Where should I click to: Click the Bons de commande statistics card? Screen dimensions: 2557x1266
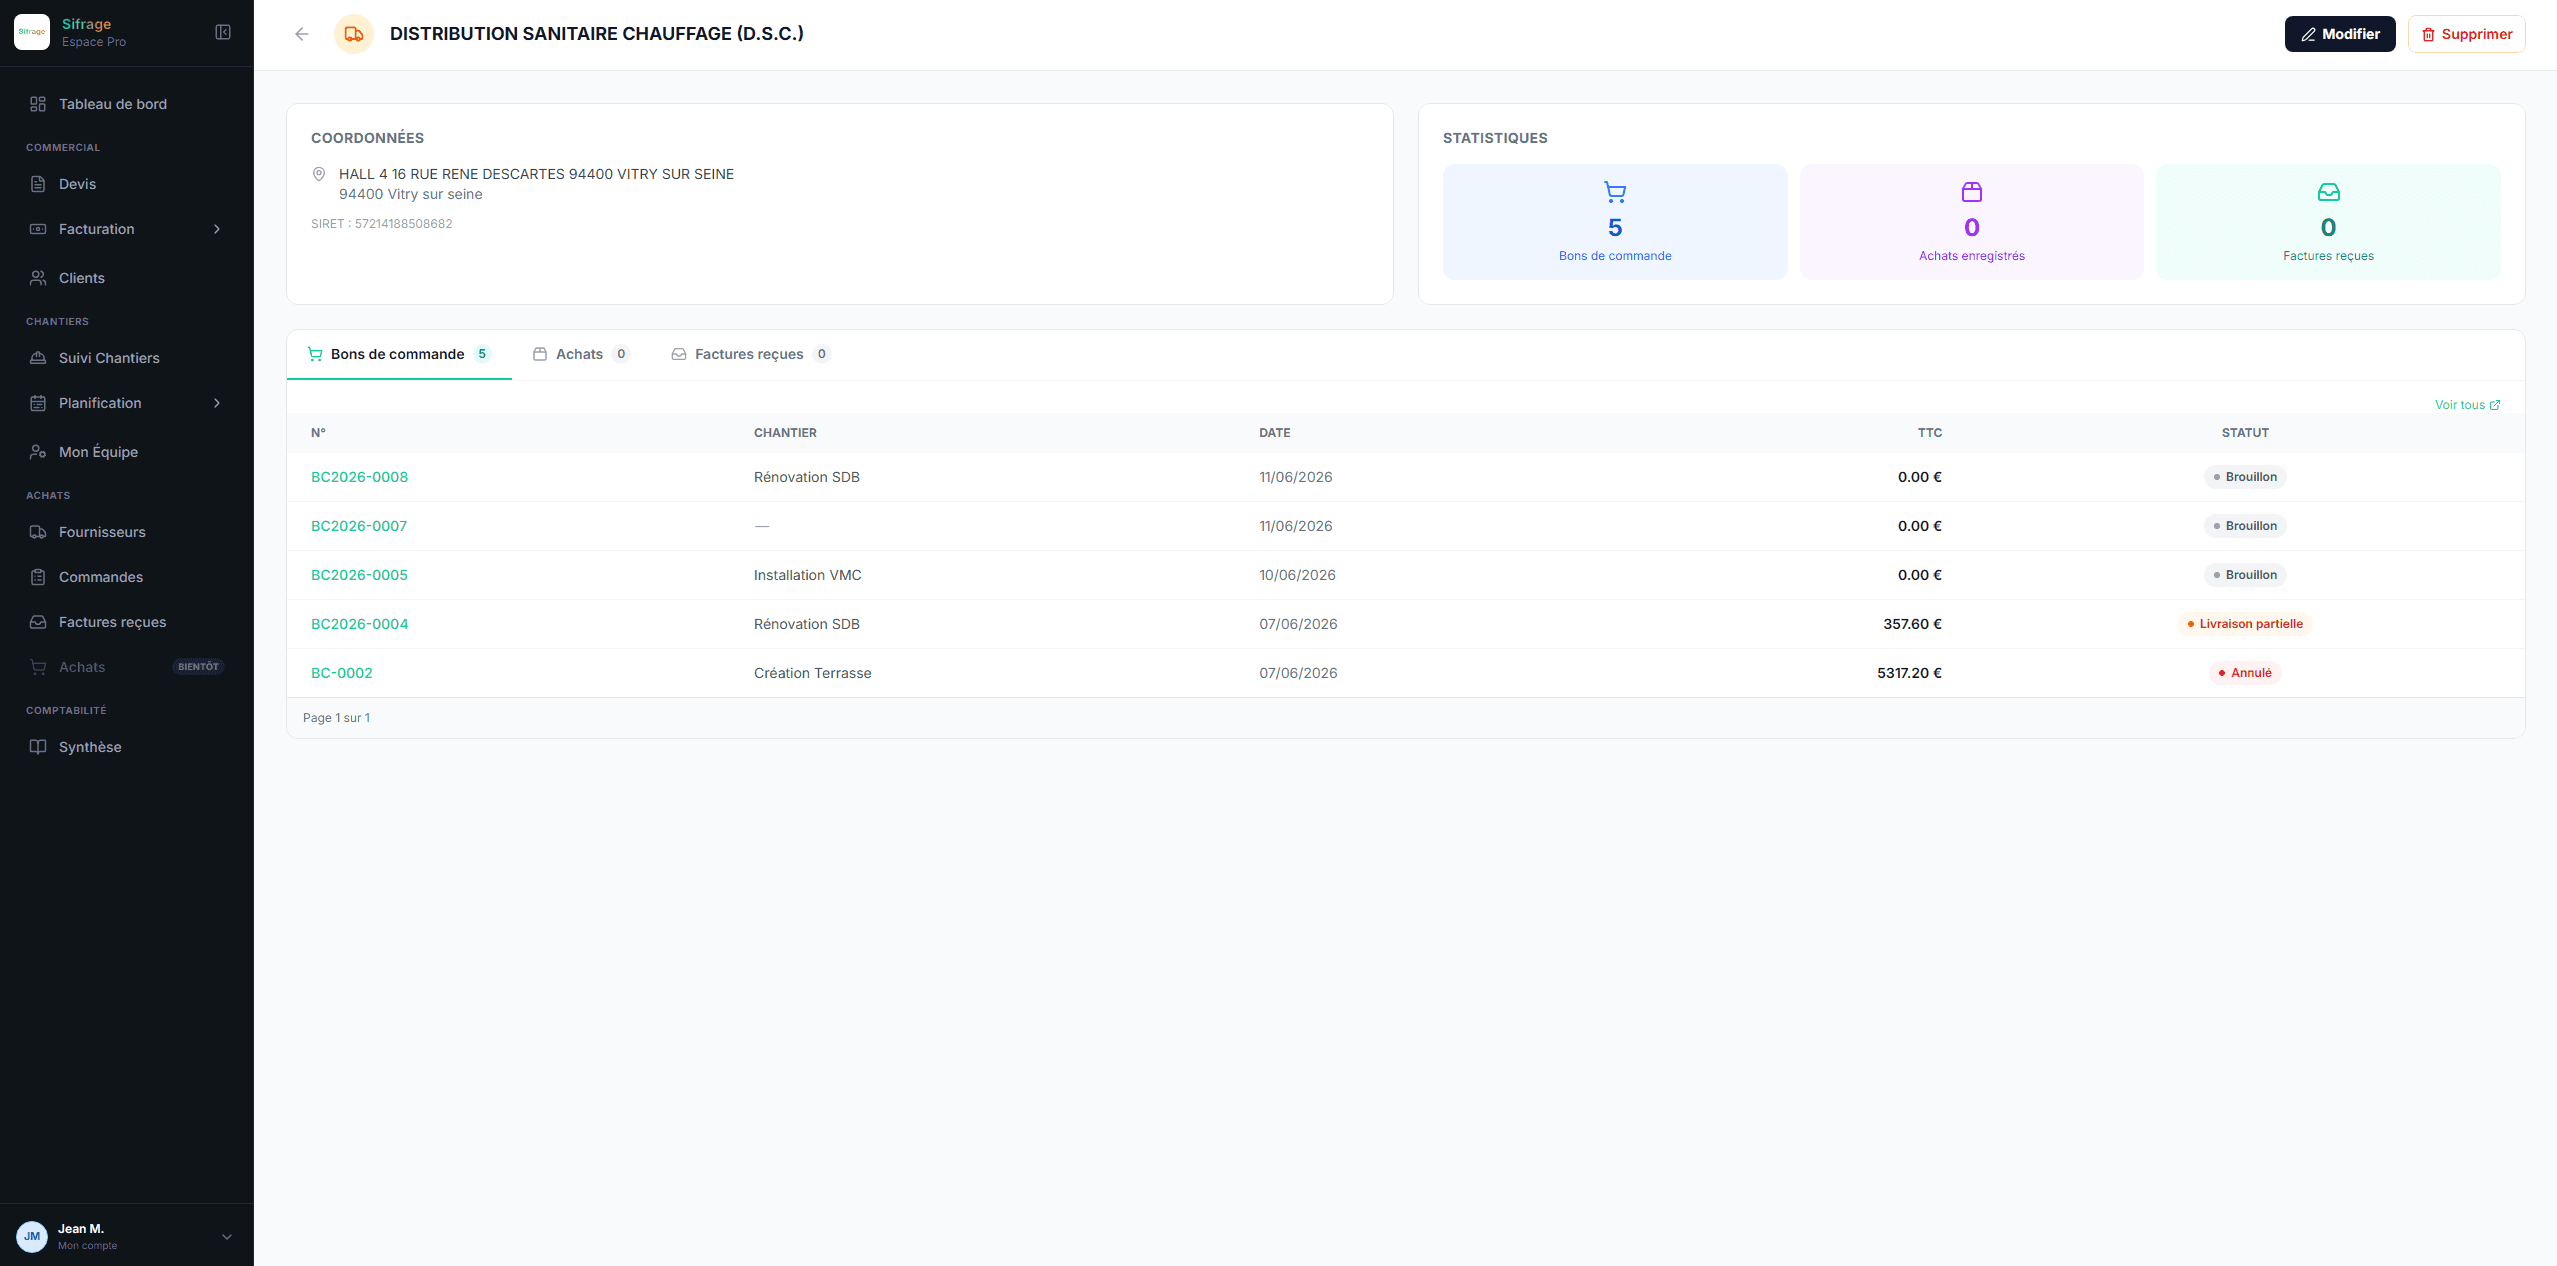pyautogui.click(x=1615, y=222)
